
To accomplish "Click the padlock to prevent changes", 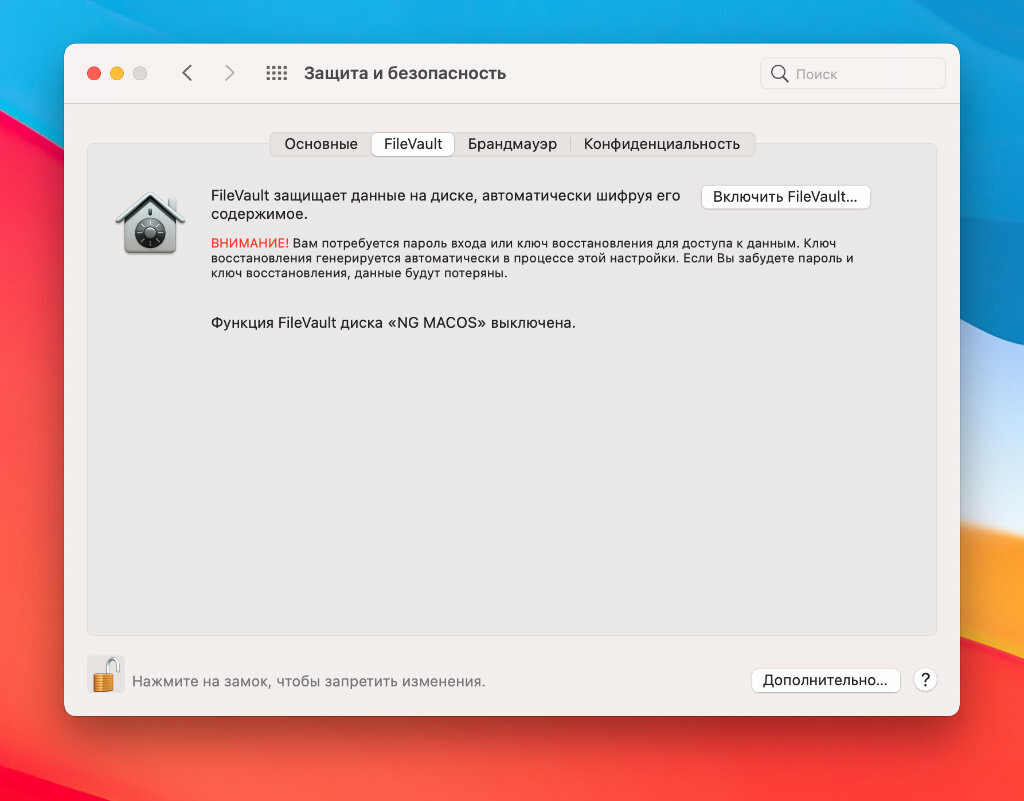I will point(106,674).
